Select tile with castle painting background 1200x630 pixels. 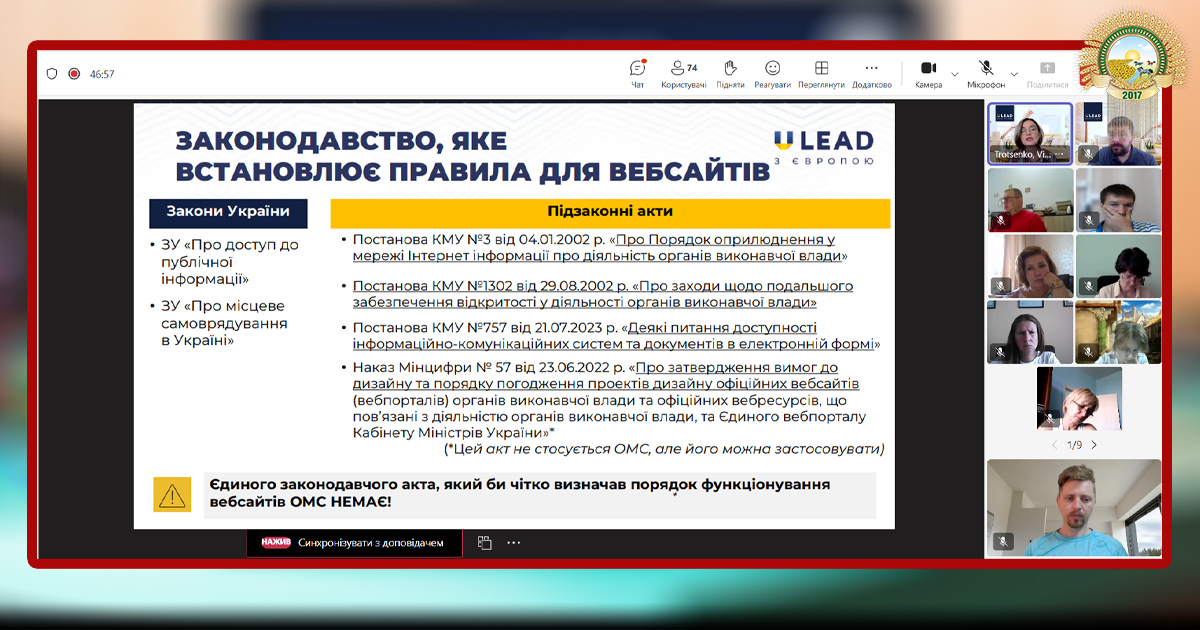[1118, 332]
